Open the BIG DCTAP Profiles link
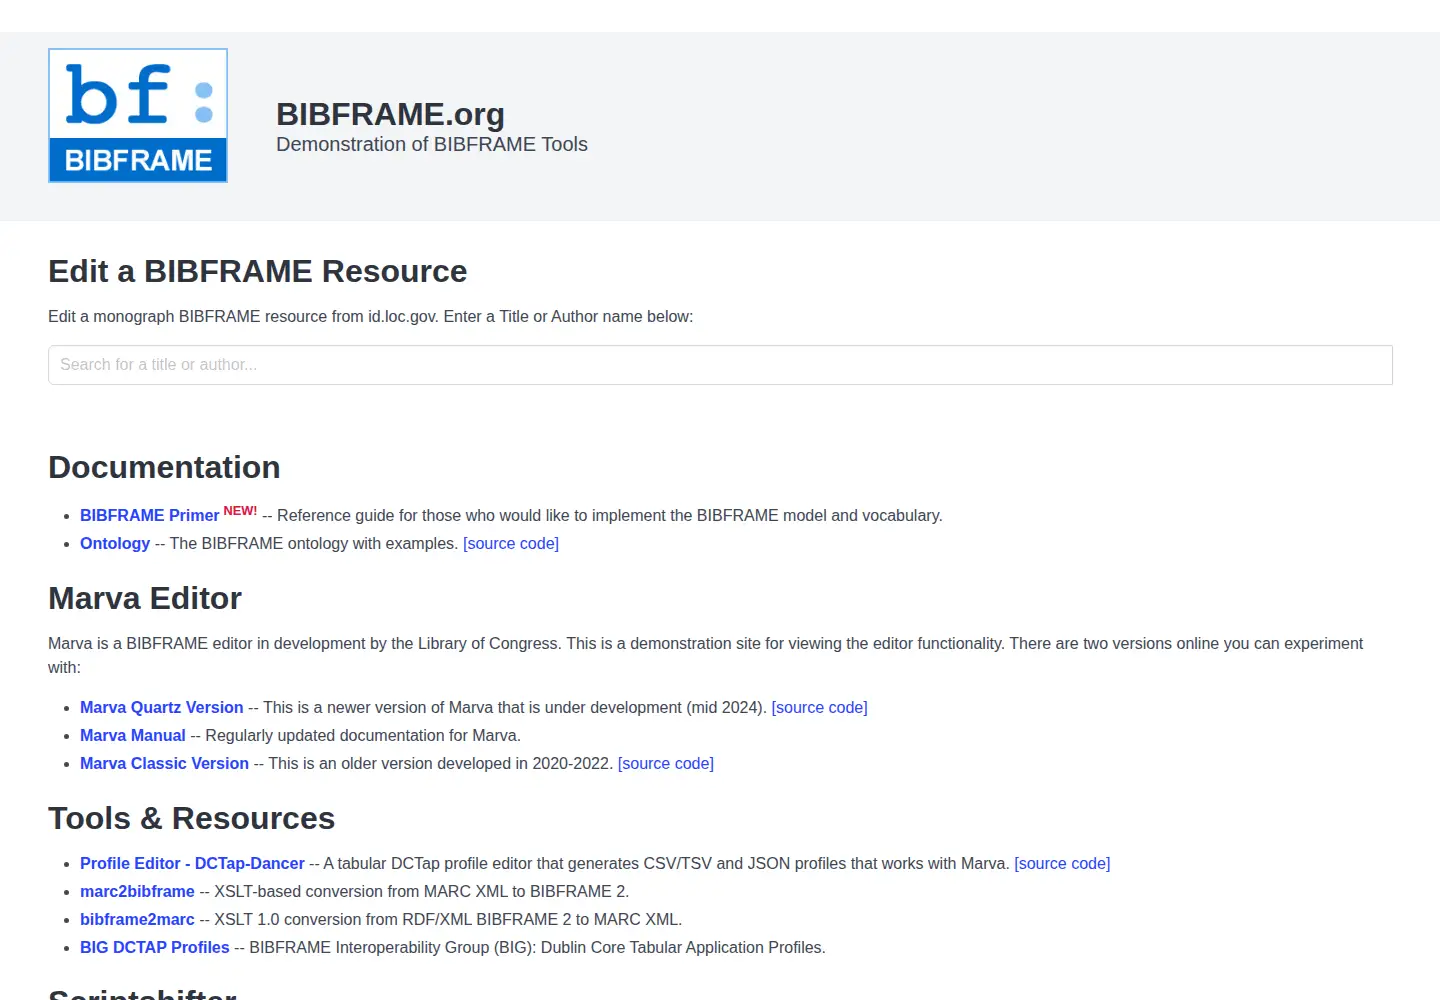This screenshot has width=1440, height=1000. 155,948
